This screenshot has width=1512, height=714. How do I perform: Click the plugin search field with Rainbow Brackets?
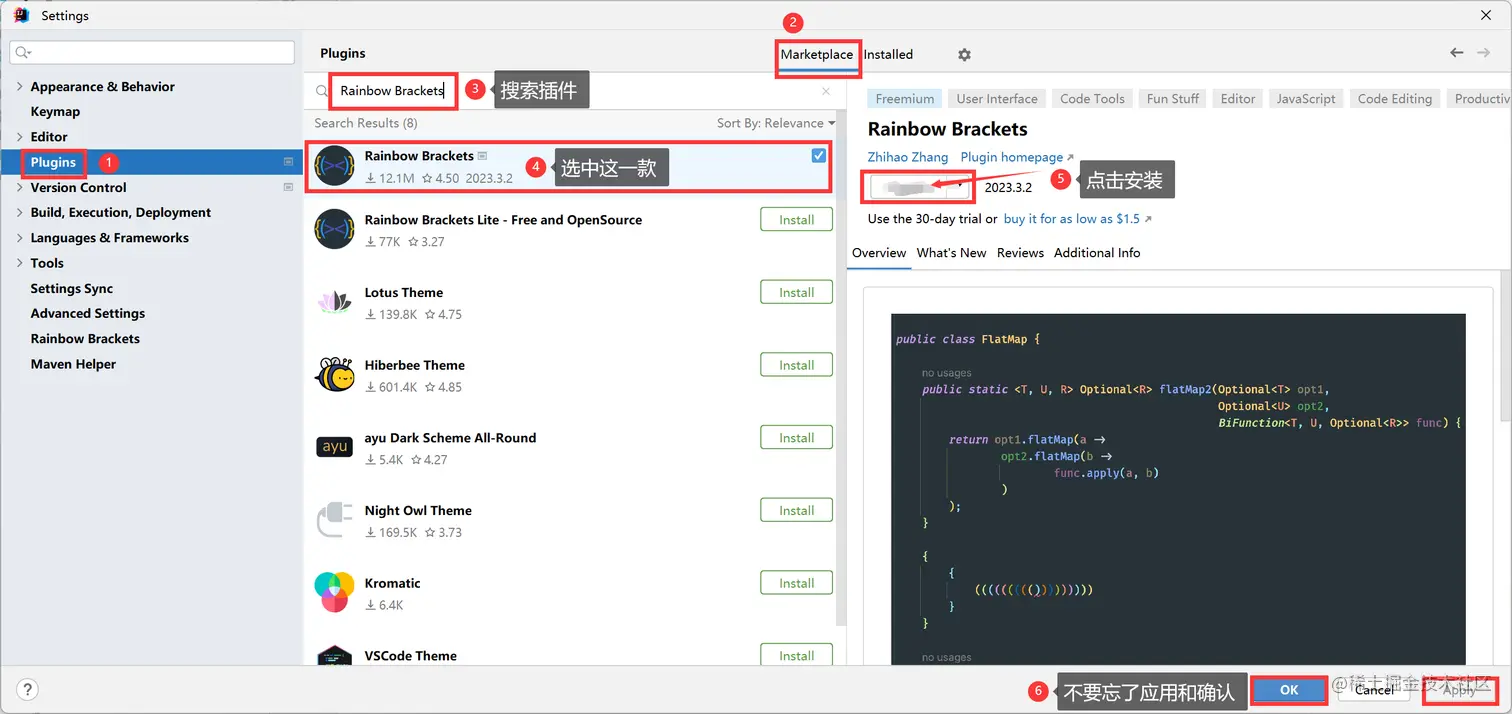click(x=576, y=91)
